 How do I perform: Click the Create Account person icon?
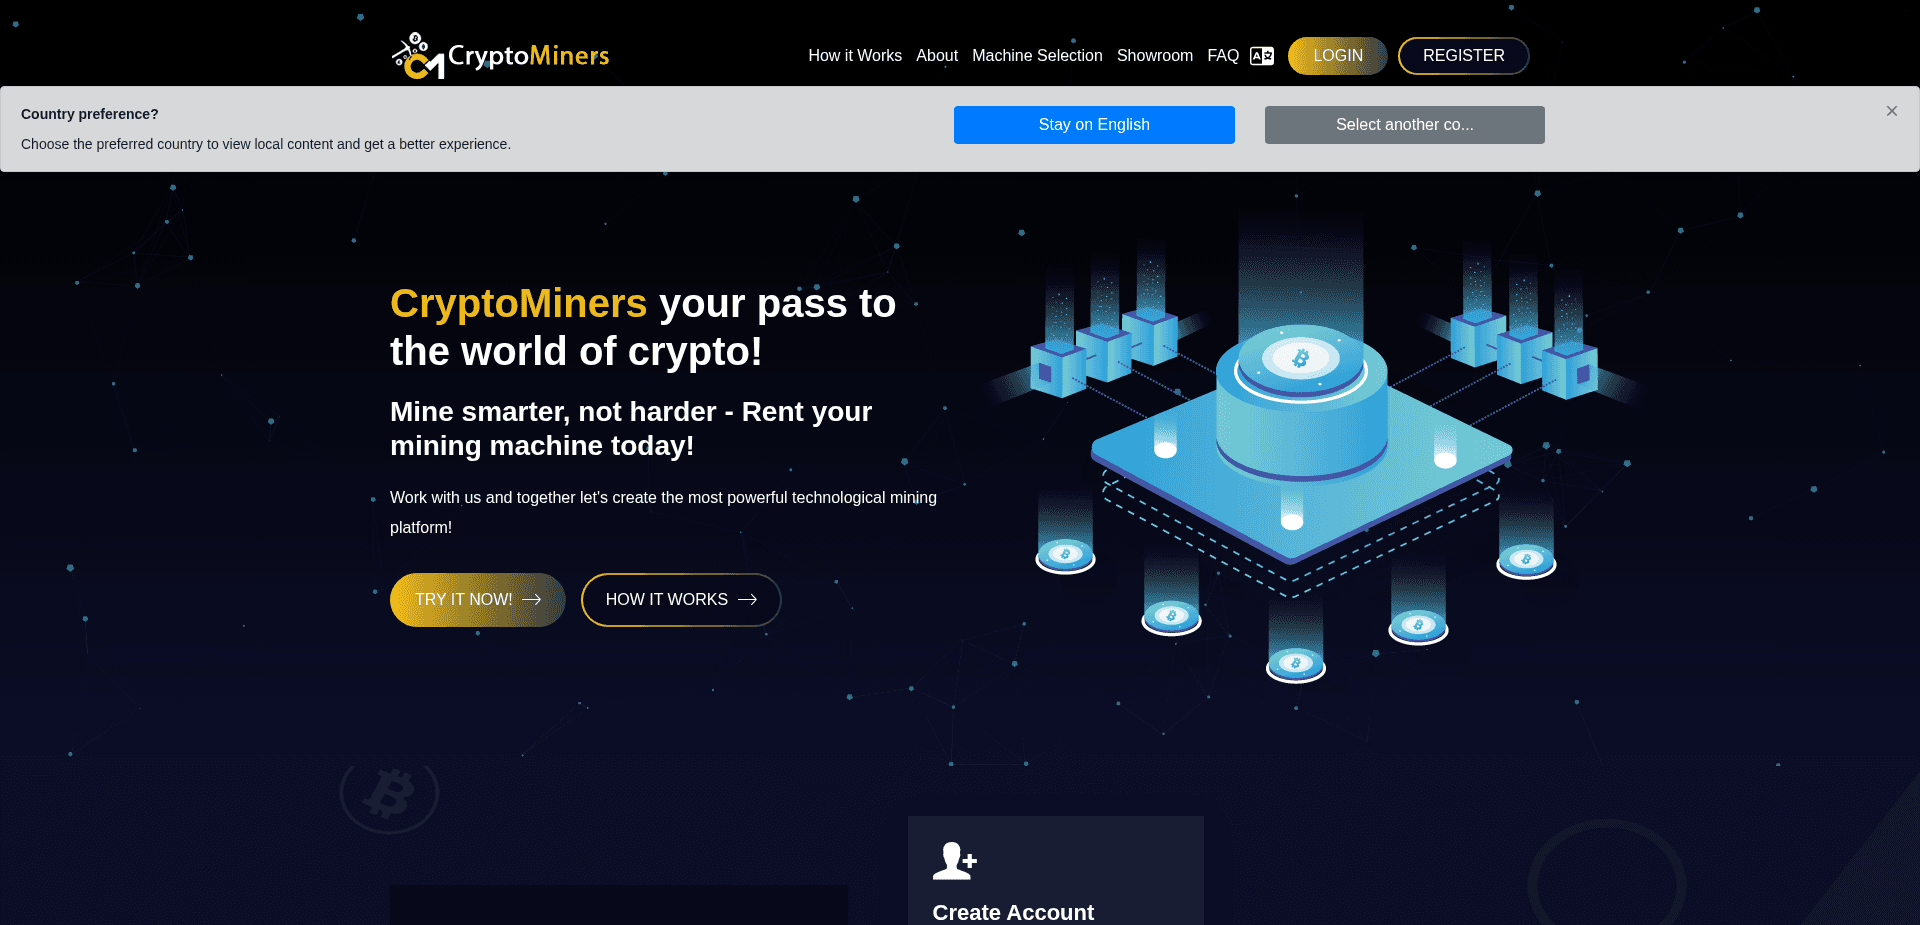(954, 859)
